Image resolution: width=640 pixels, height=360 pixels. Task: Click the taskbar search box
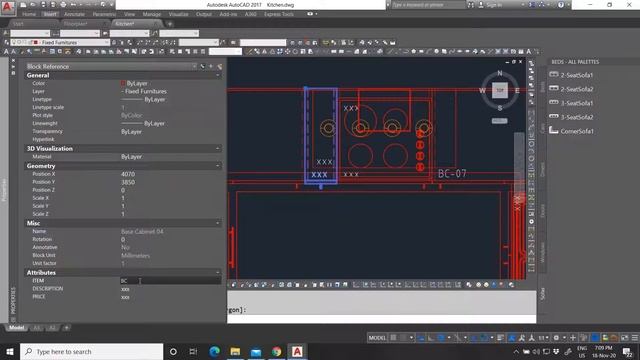(91, 351)
